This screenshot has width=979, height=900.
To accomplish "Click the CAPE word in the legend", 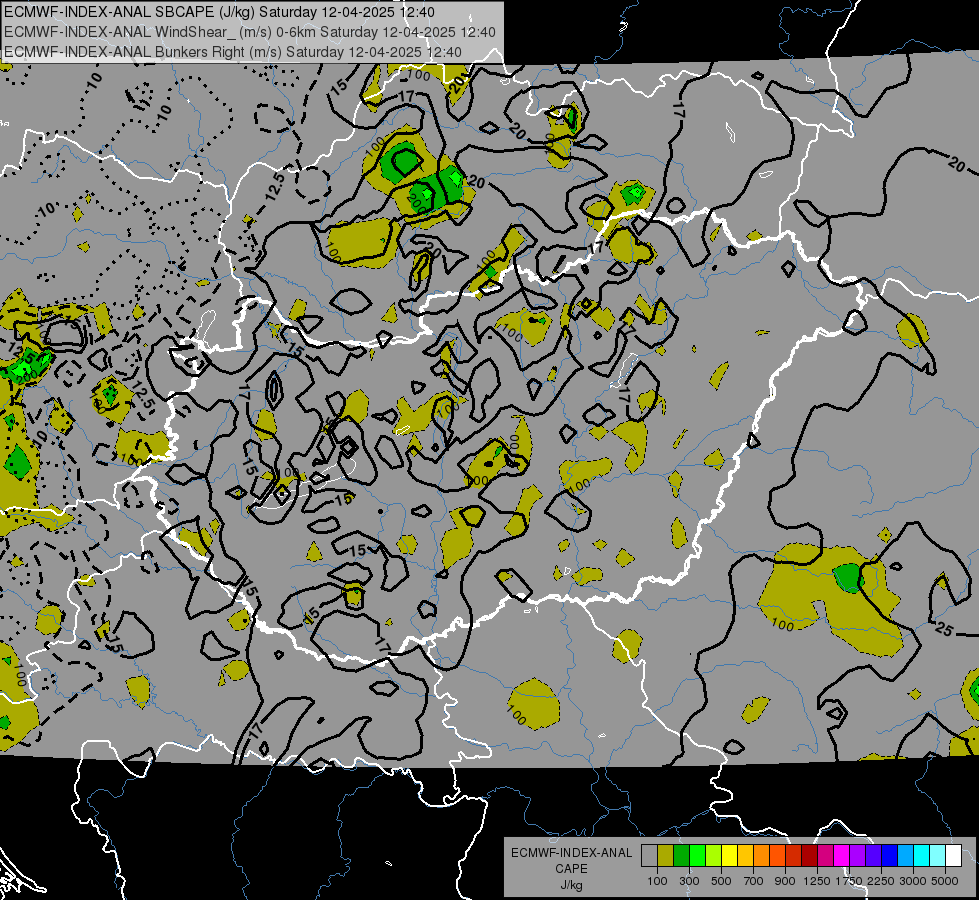I will [x=571, y=869].
